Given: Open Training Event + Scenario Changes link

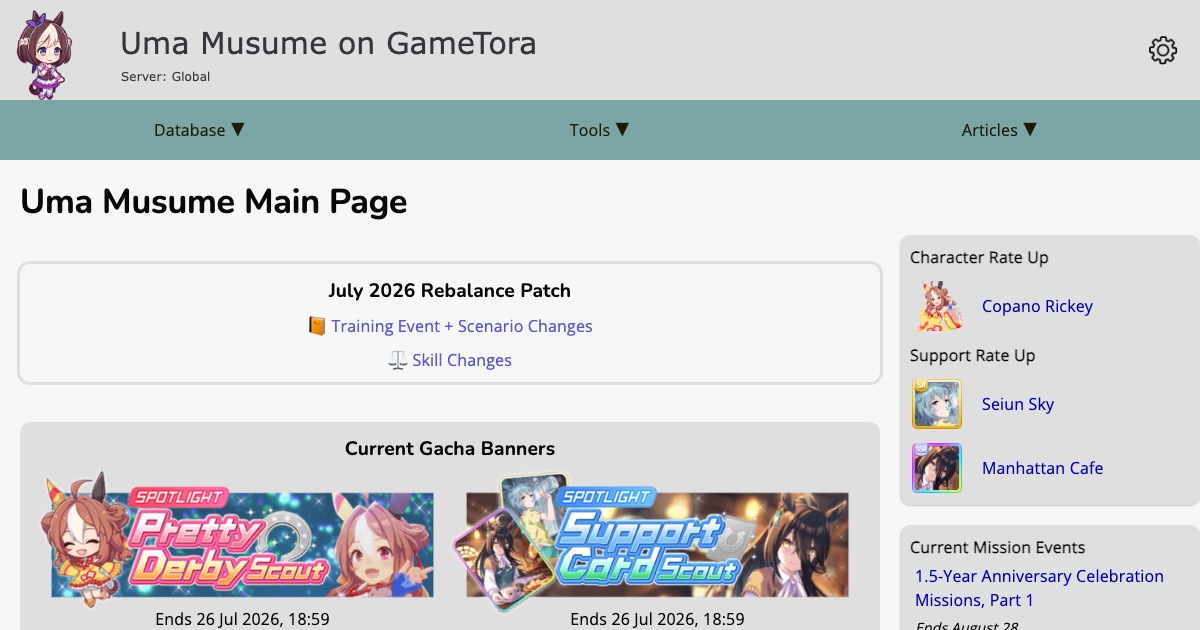Looking at the screenshot, I should (x=462, y=326).
